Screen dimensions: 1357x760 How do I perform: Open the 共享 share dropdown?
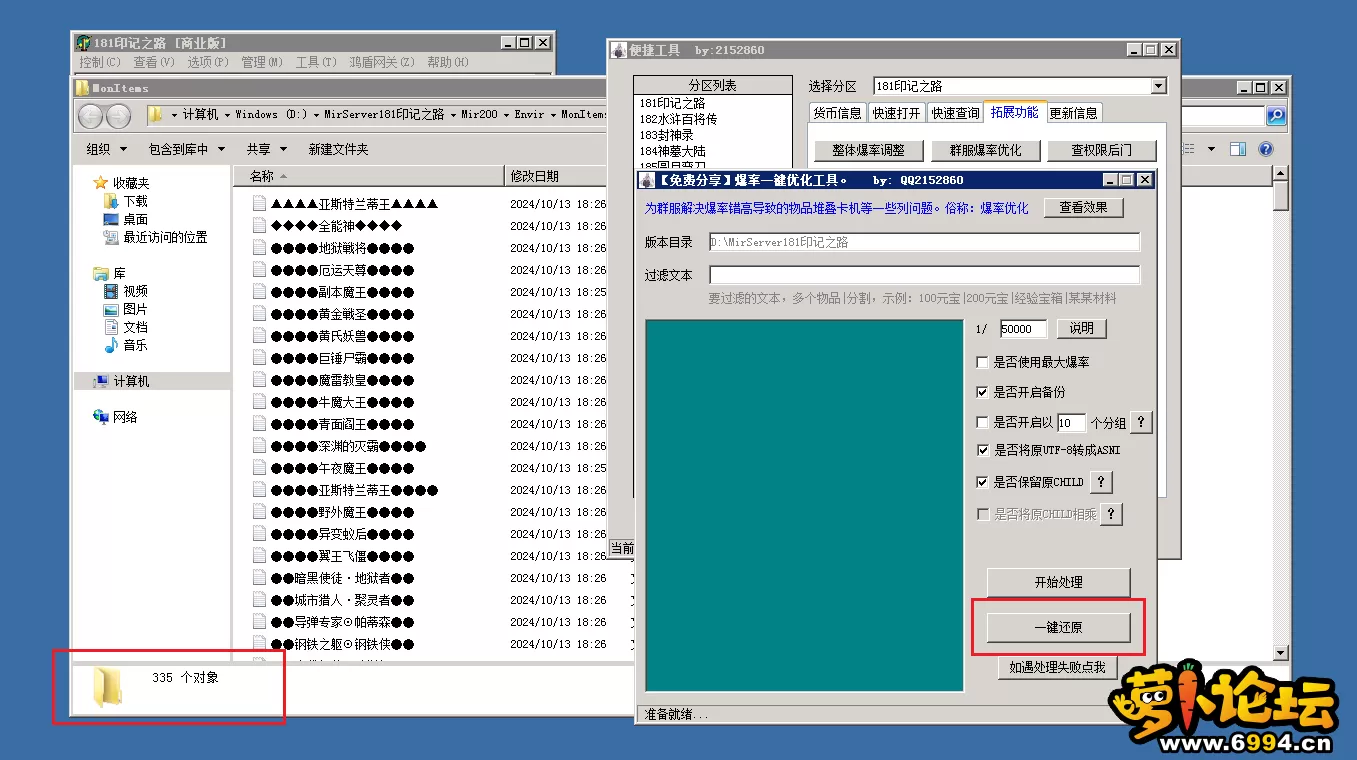tap(267, 149)
